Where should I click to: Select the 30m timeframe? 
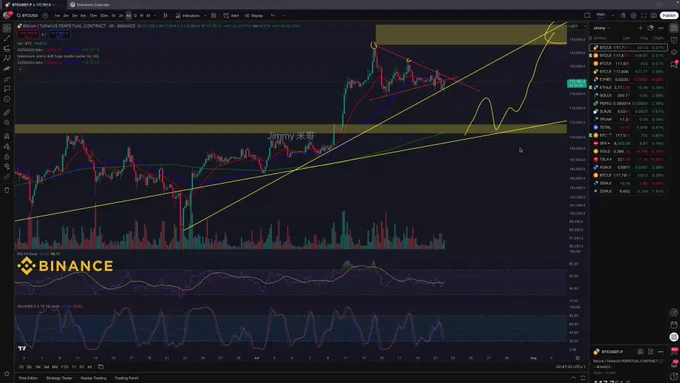click(x=104, y=16)
